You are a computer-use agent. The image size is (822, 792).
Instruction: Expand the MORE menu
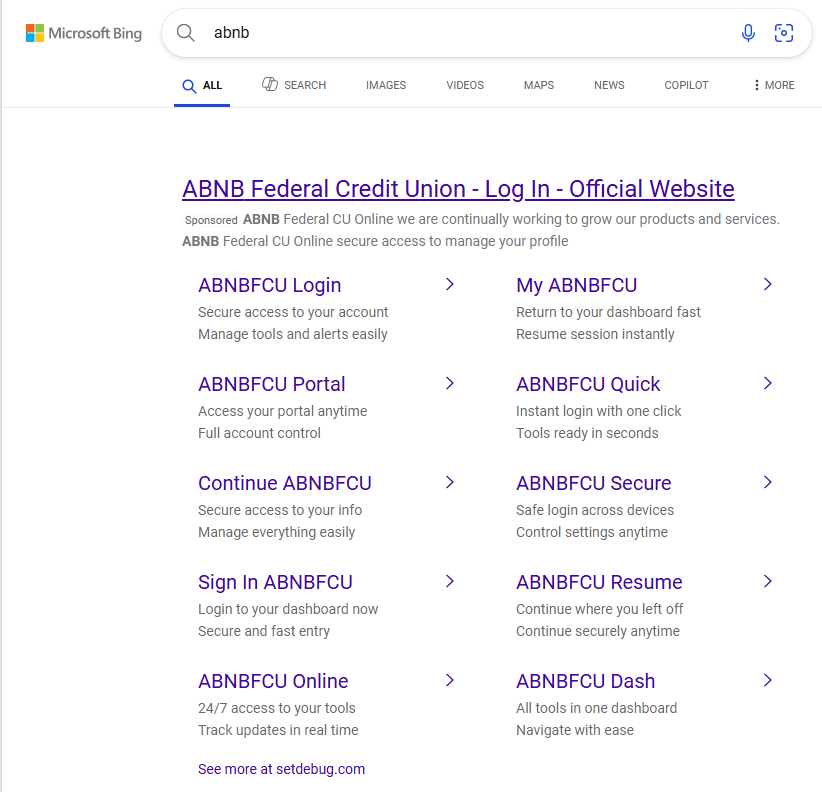(x=774, y=85)
